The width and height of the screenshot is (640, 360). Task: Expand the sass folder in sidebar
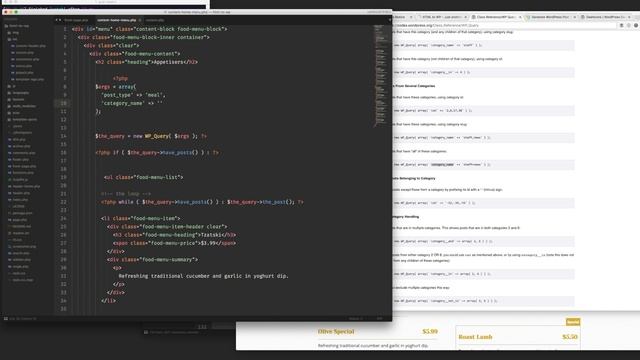[x=14, y=113]
